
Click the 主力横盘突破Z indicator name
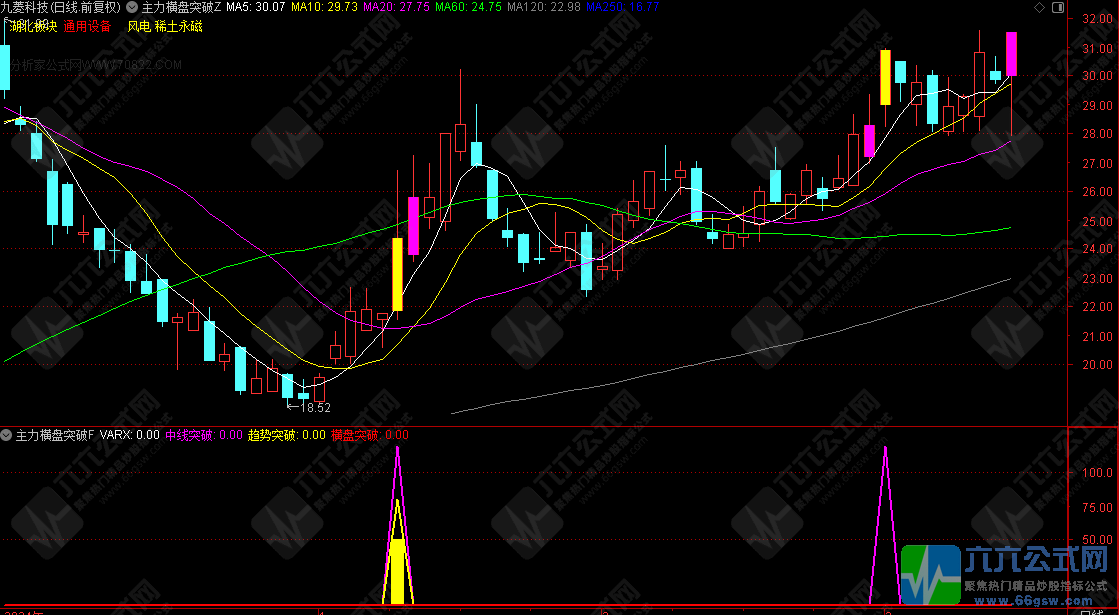click(181, 7)
